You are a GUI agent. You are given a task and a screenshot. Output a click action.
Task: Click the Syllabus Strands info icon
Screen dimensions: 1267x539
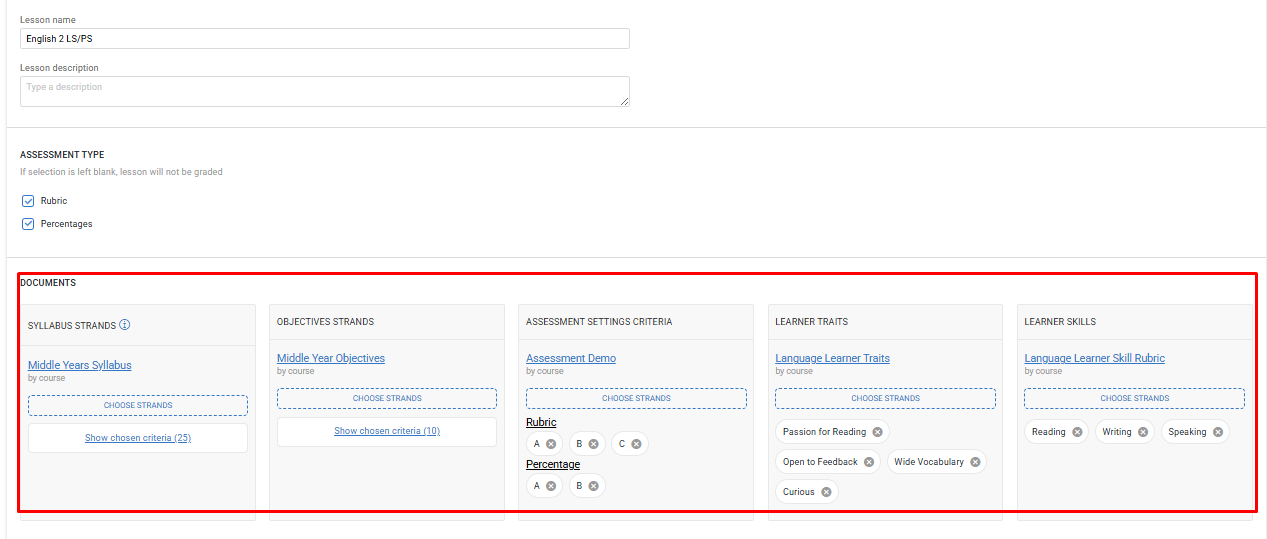tap(125, 325)
